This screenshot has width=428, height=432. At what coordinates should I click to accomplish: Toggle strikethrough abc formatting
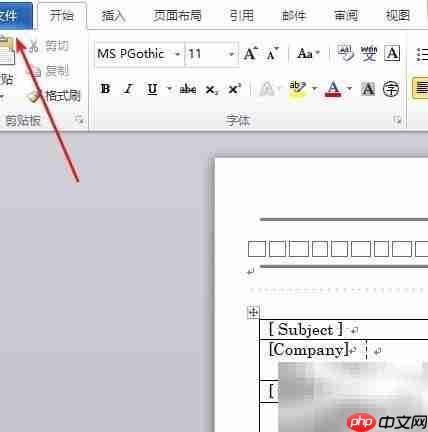click(x=188, y=89)
